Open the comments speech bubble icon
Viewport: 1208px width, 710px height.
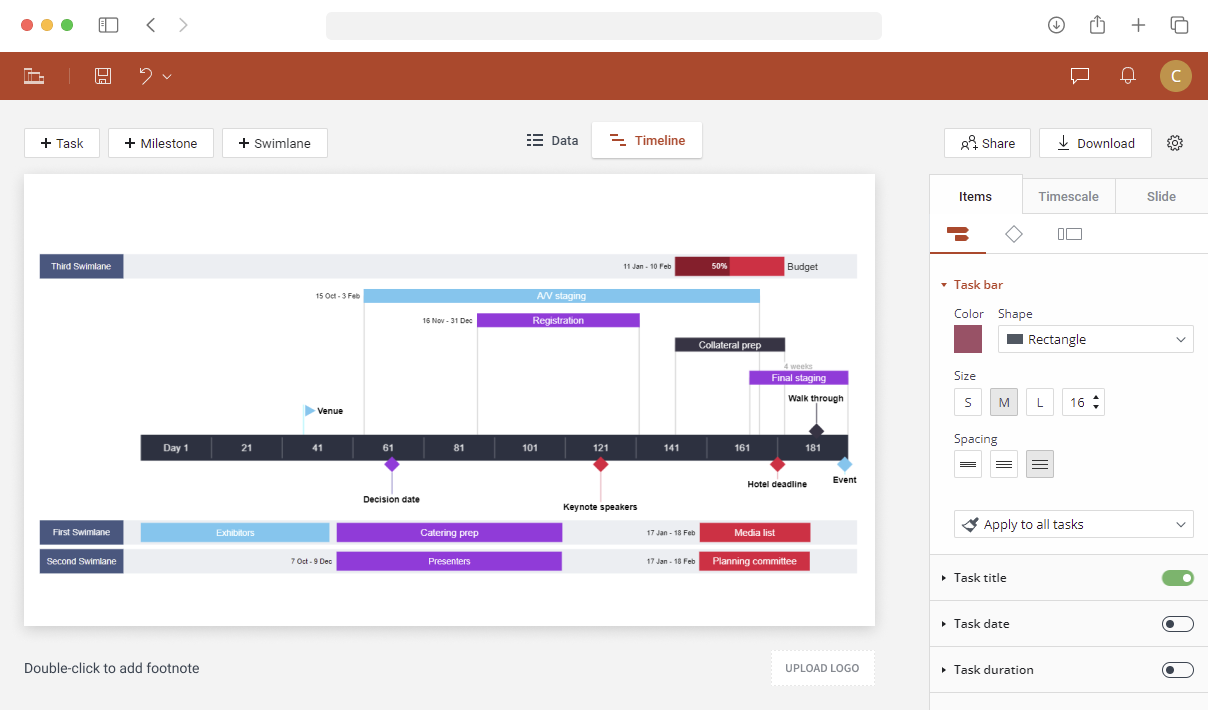point(1080,76)
